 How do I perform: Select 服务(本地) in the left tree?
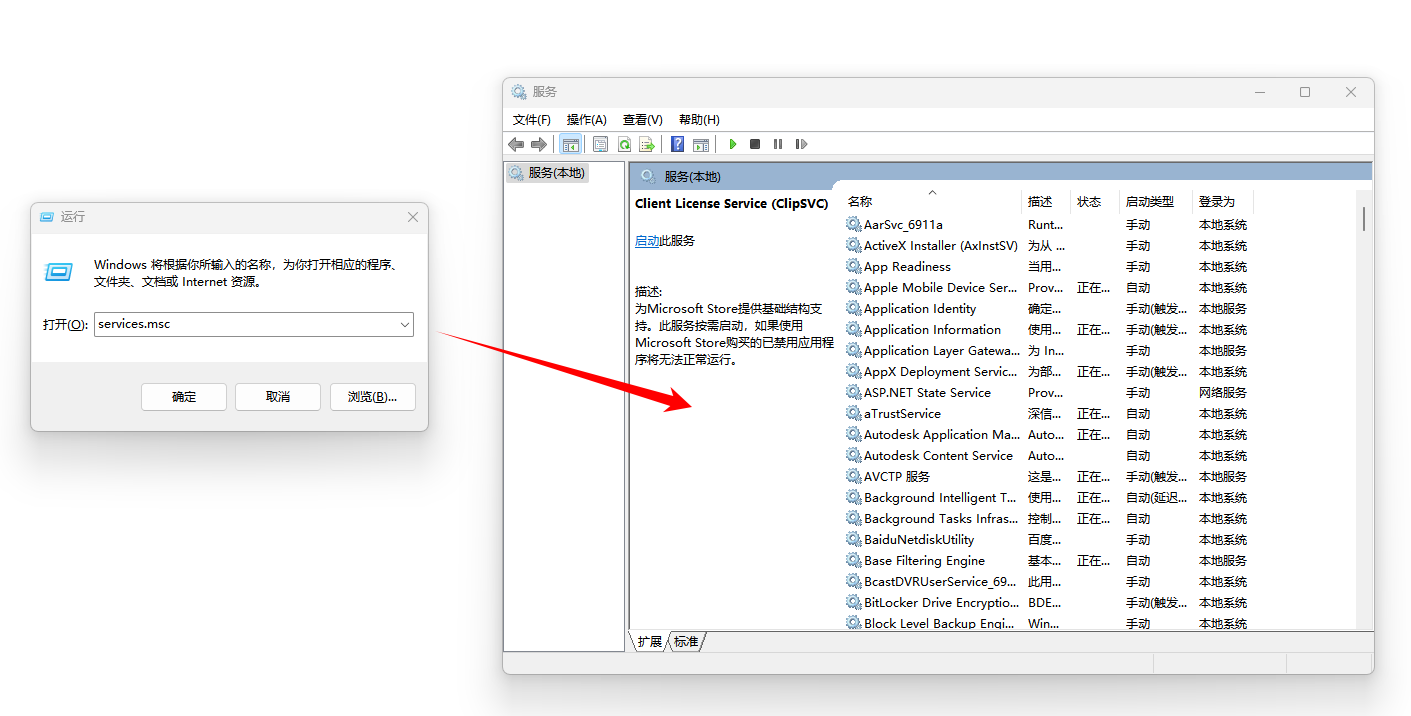547,173
